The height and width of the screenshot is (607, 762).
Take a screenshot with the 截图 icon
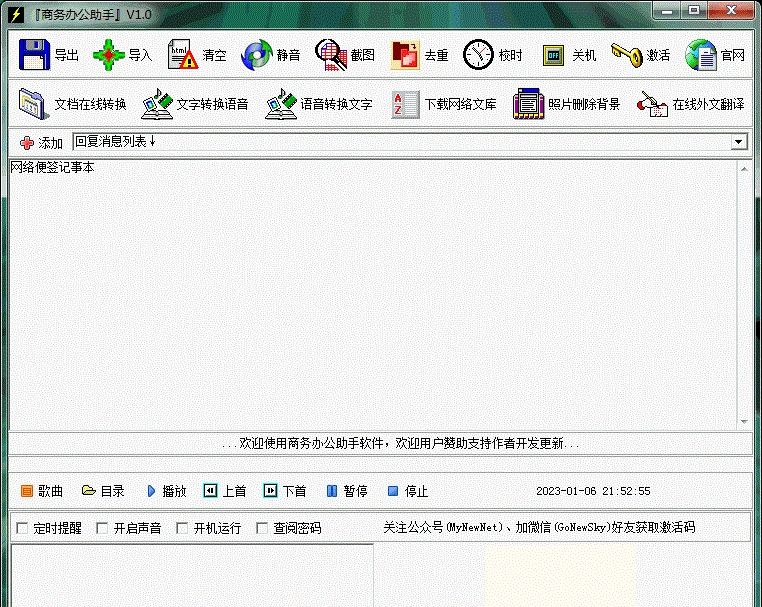click(330, 55)
